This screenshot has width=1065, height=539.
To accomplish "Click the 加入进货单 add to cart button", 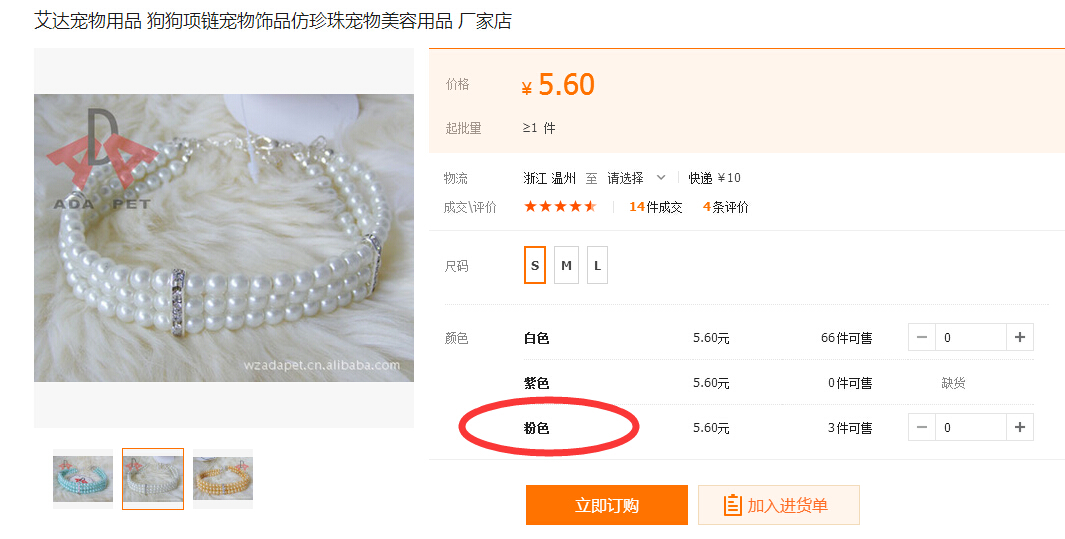I will pos(778,506).
